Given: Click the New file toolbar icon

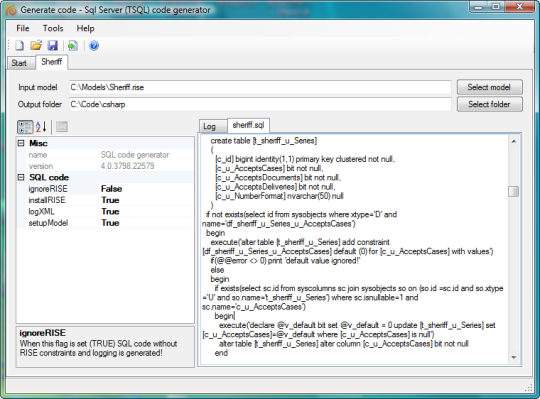Looking at the screenshot, I should 19,45.
